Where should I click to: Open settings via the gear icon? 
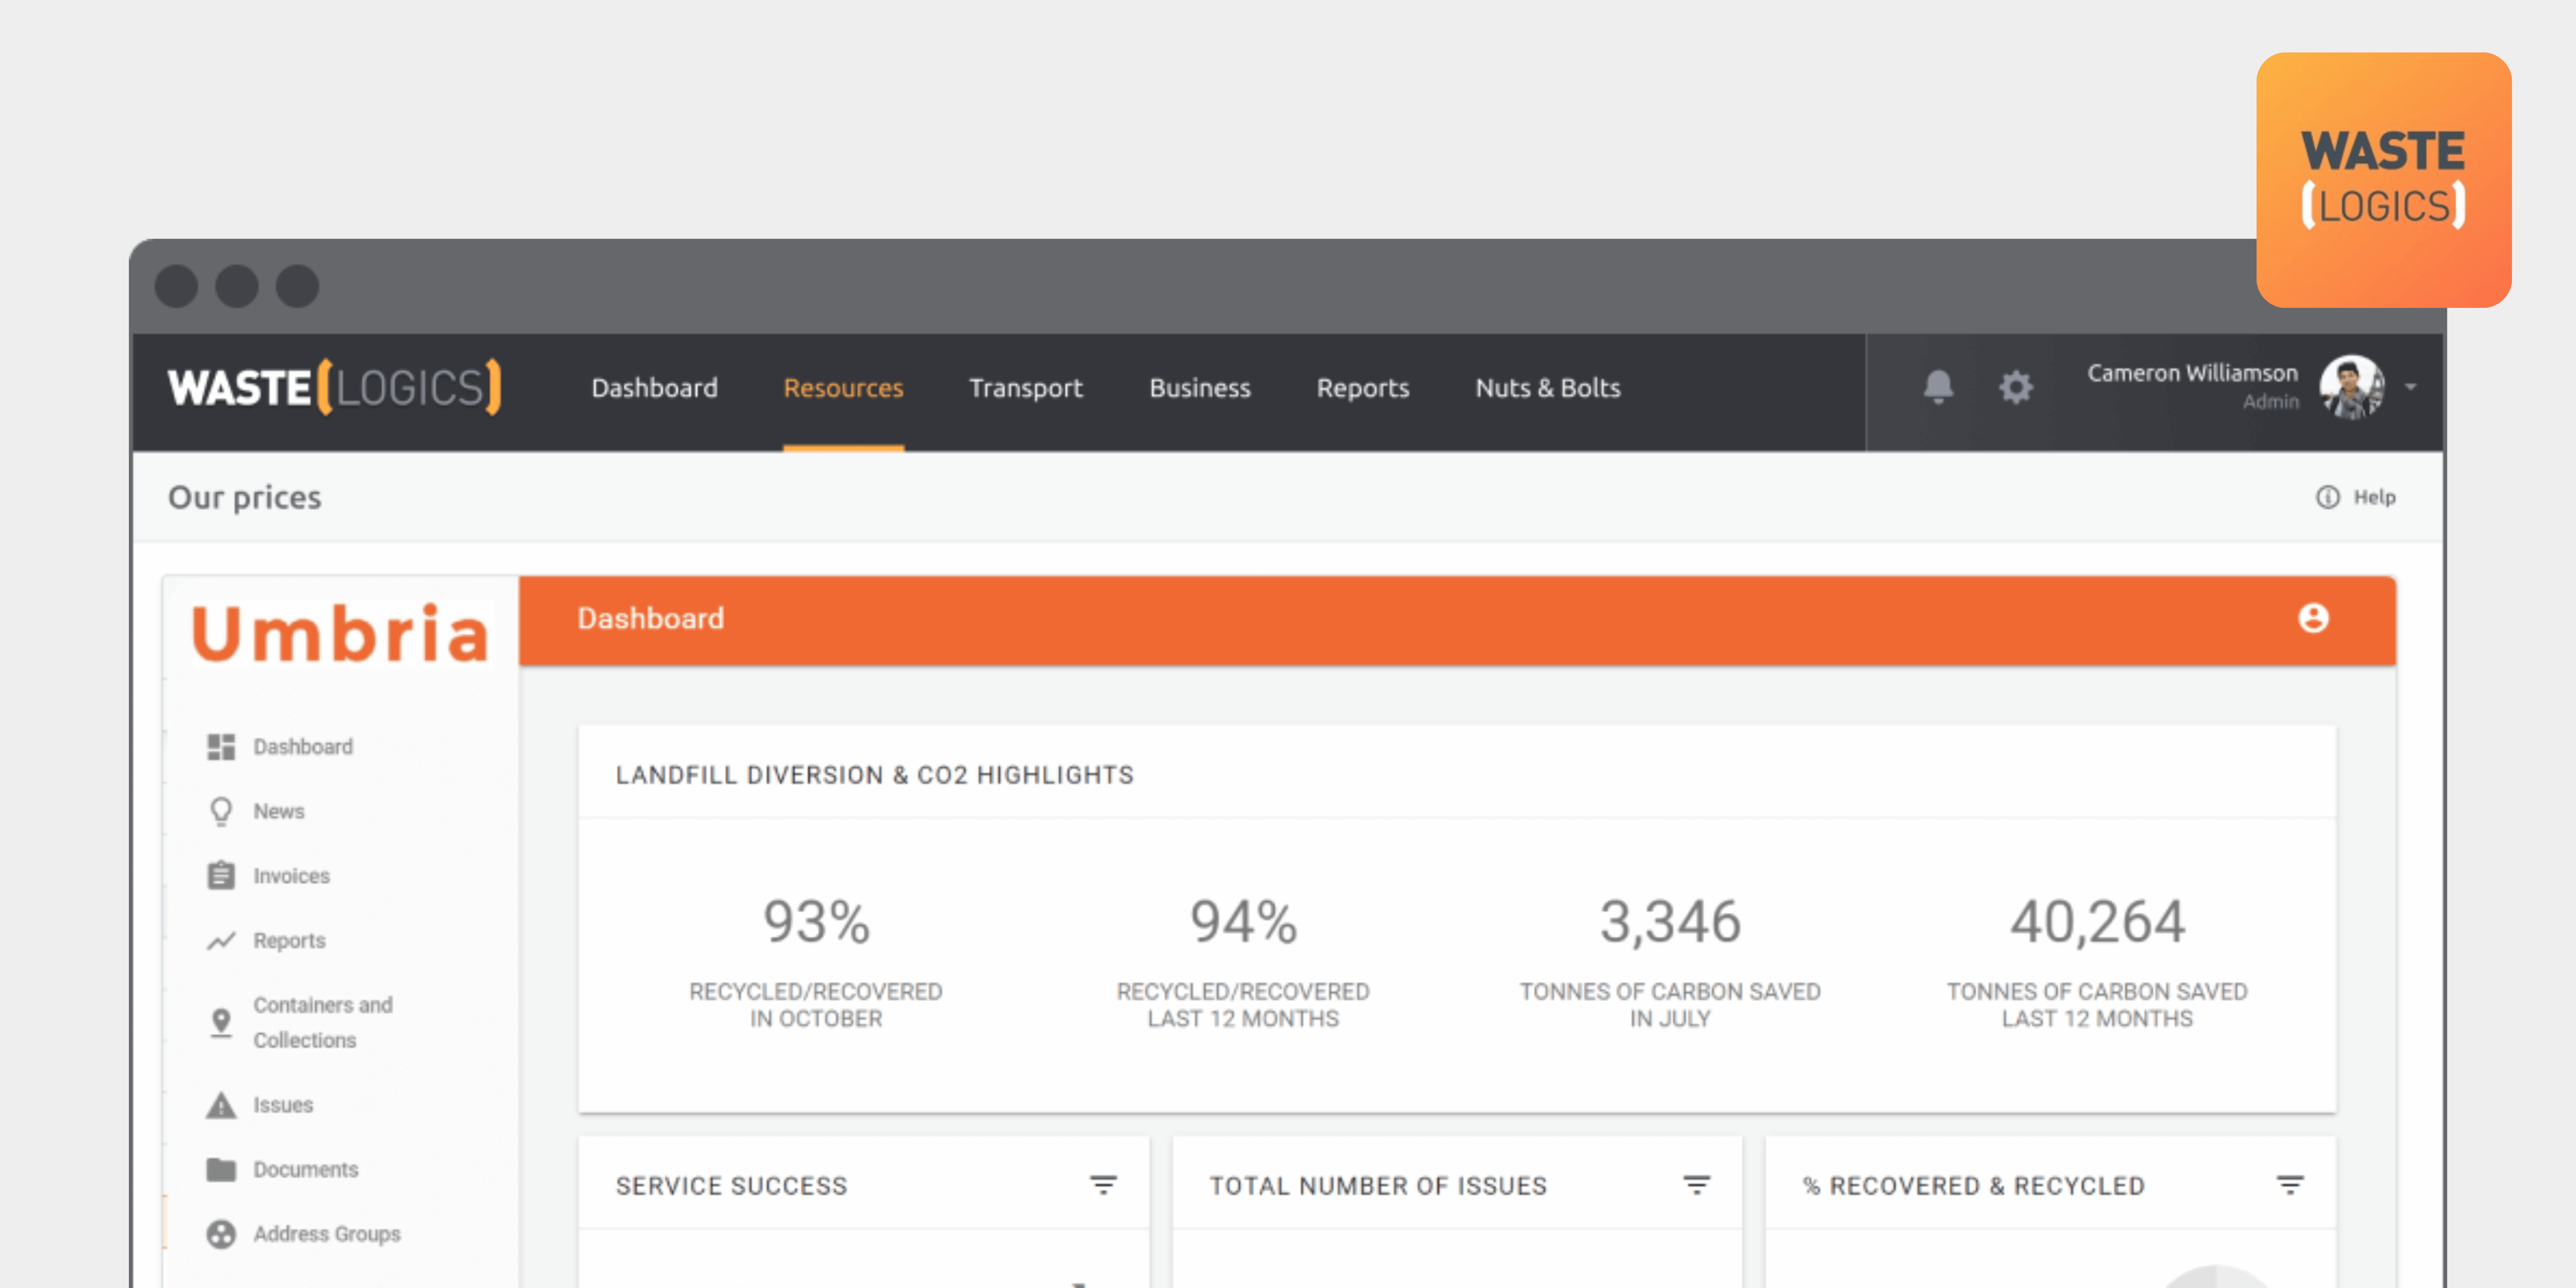pyautogui.click(x=2015, y=387)
